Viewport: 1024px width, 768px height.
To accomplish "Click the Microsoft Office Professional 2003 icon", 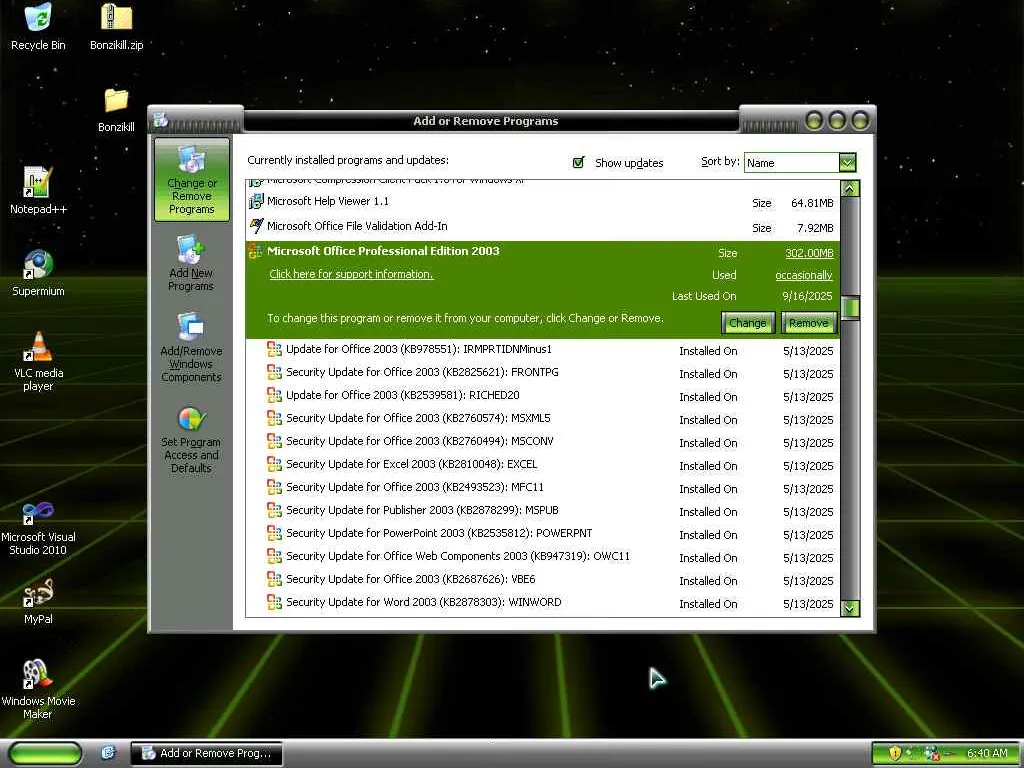I will pos(255,251).
